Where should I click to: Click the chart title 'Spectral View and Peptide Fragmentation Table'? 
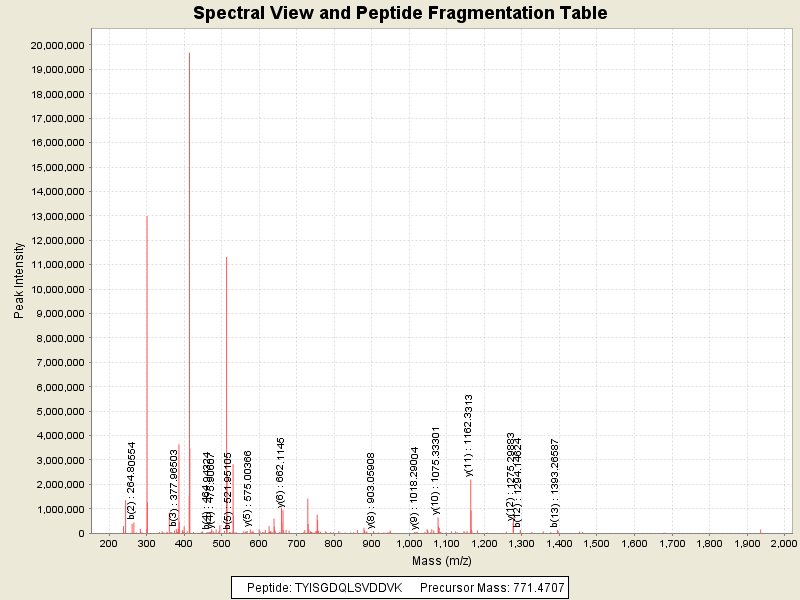click(x=400, y=13)
